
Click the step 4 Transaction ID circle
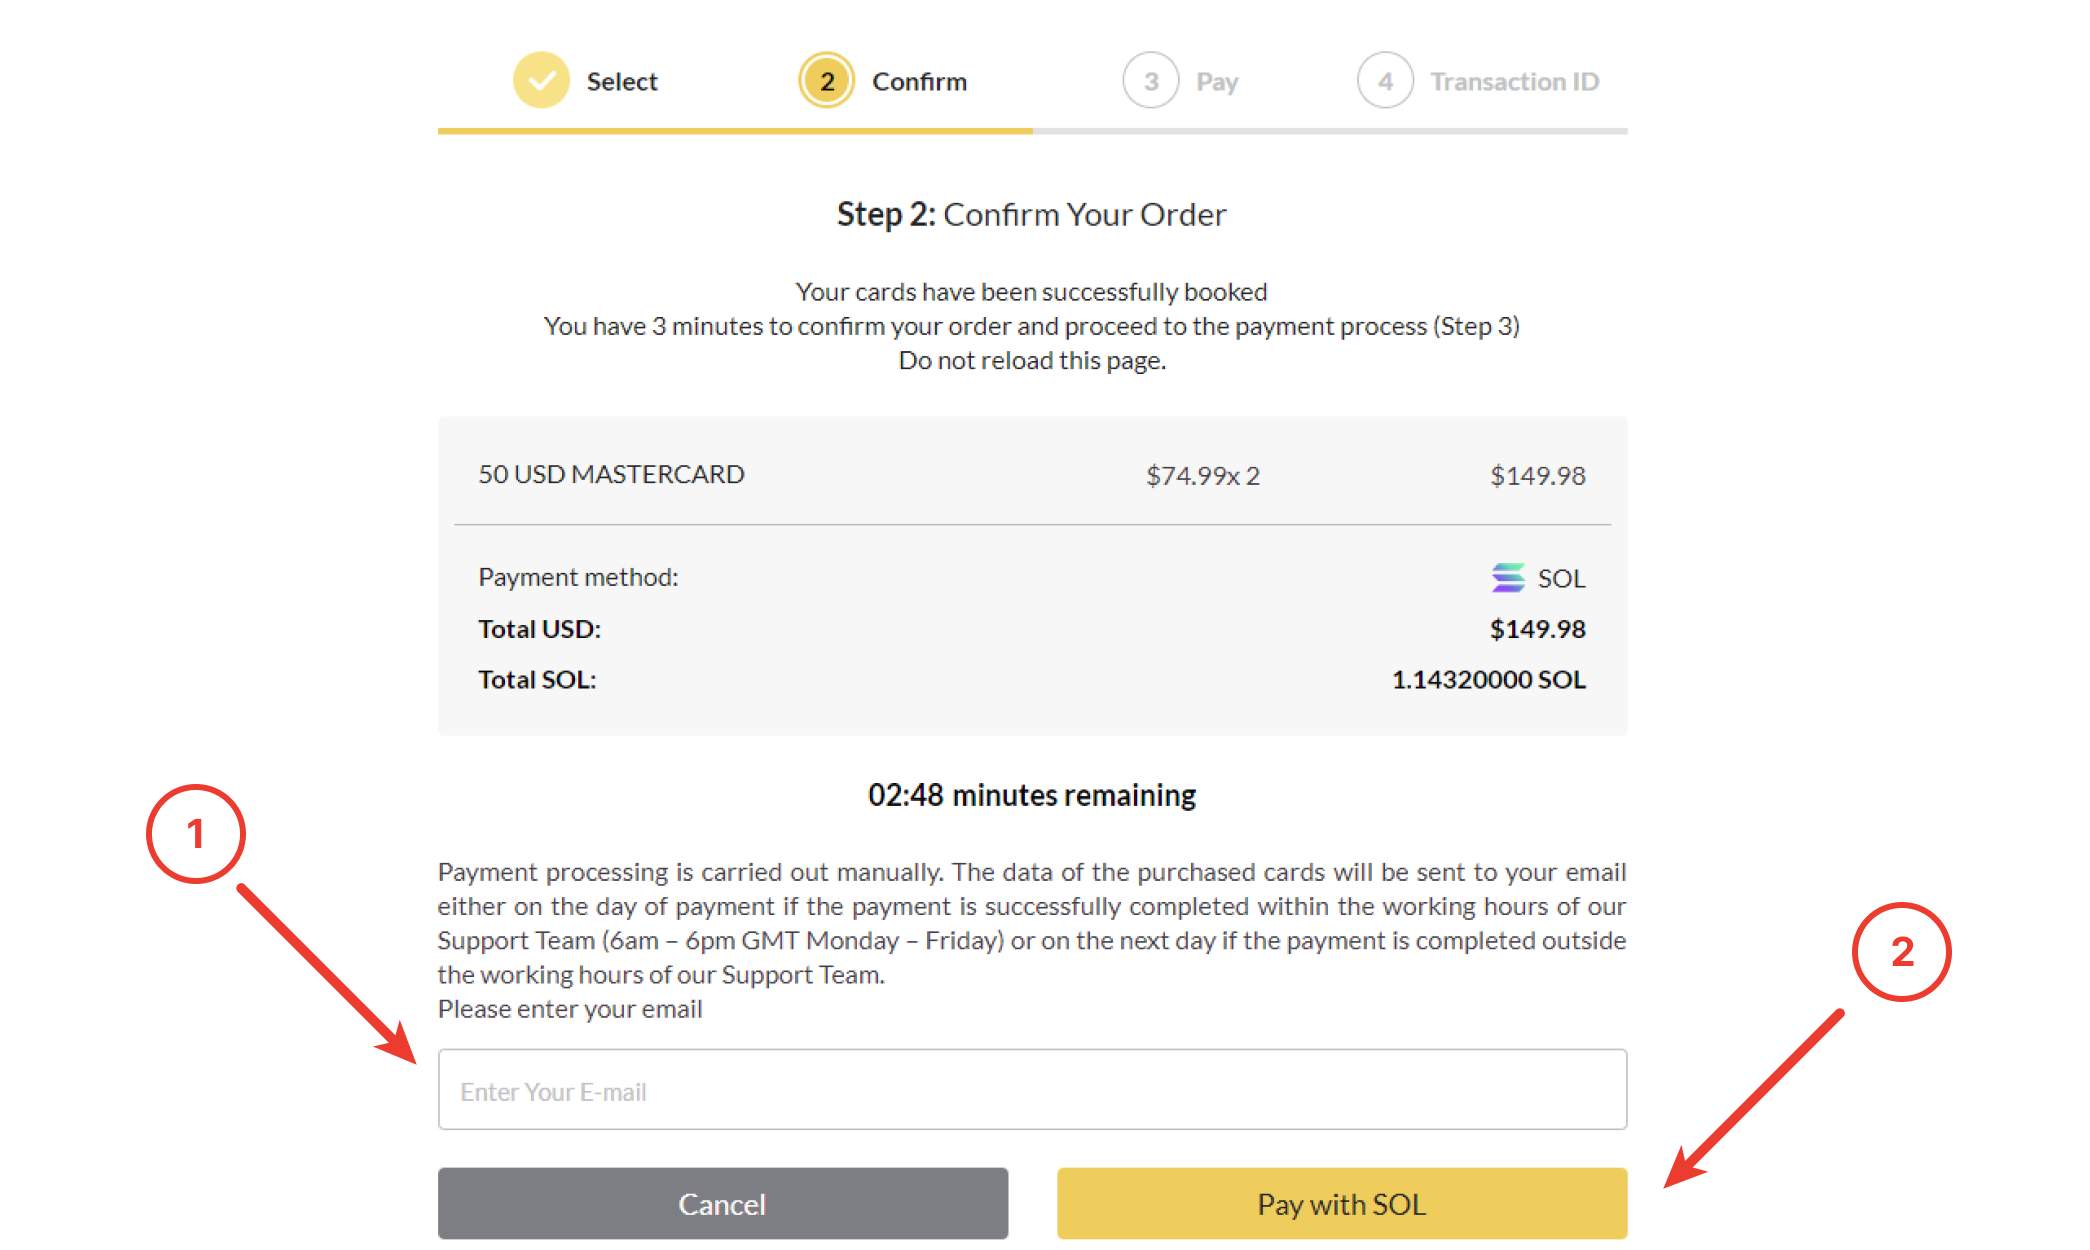pos(1385,81)
